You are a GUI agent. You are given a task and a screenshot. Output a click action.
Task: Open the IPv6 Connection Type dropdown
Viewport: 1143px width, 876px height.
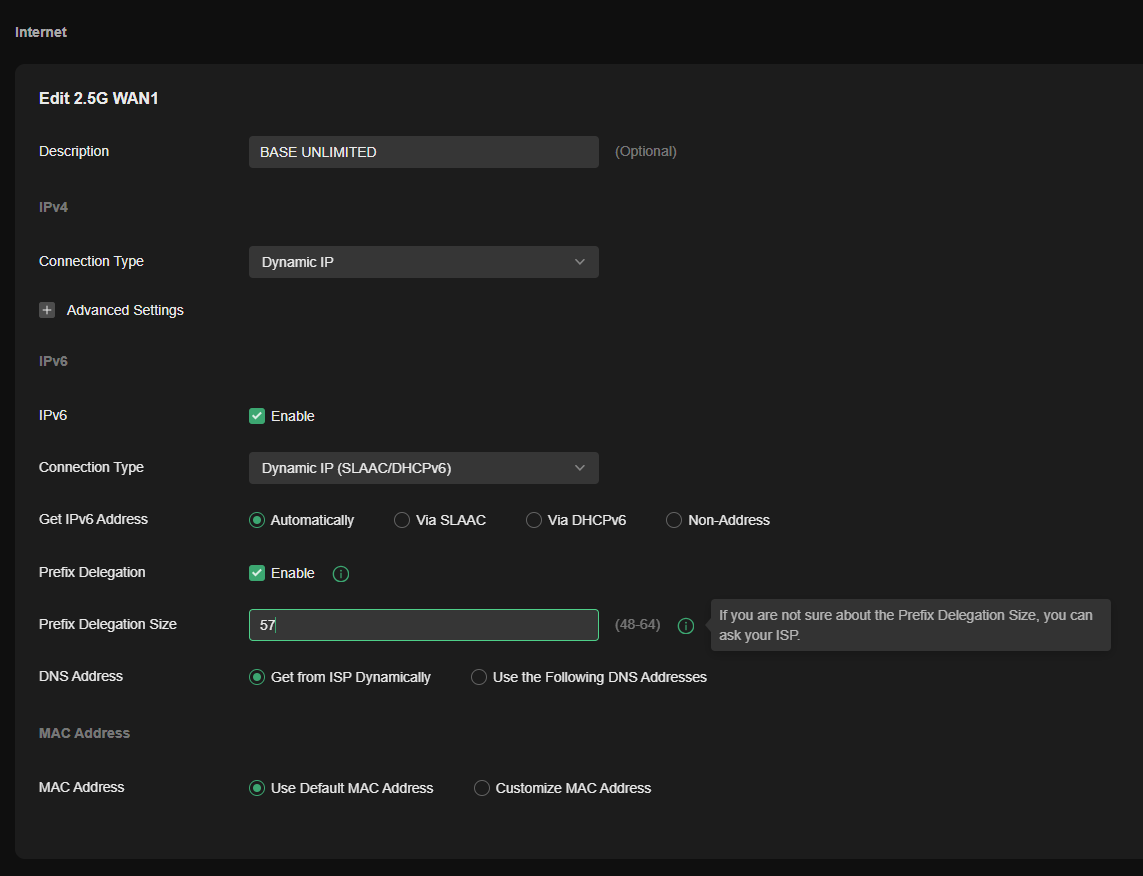click(x=423, y=468)
